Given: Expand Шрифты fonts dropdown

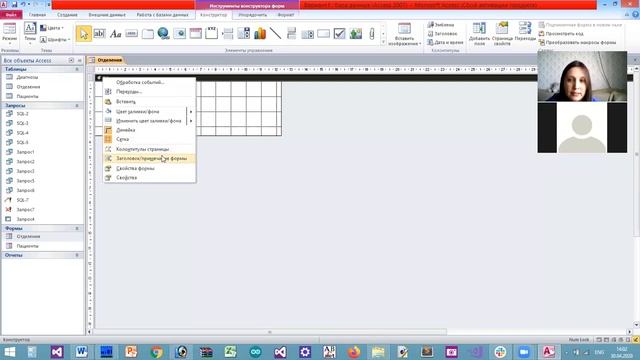Looking at the screenshot, I should (55, 40).
